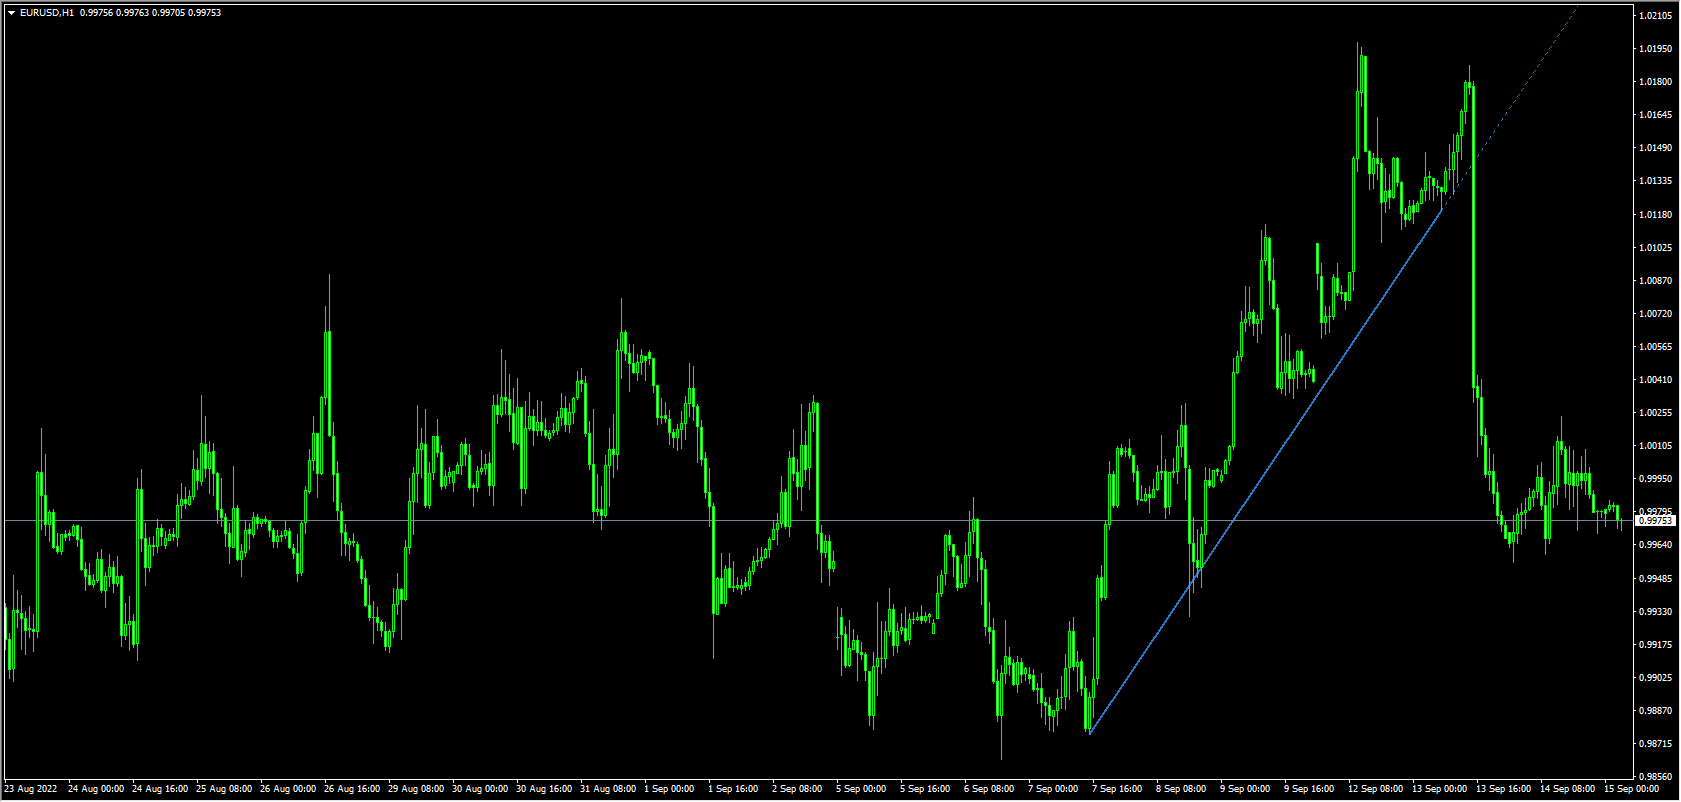Click the 1.02105 price scale label
1681x802 pixels.
tap(1656, 16)
